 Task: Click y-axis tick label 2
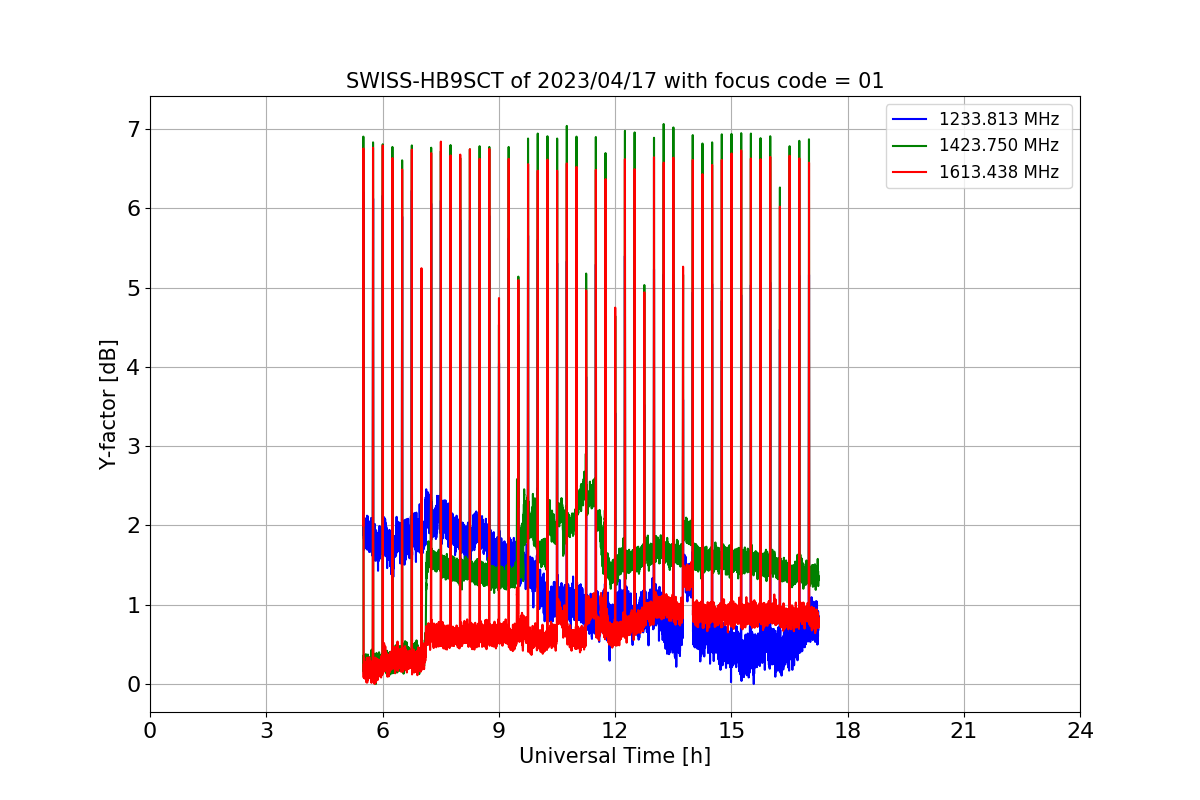[133, 526]
